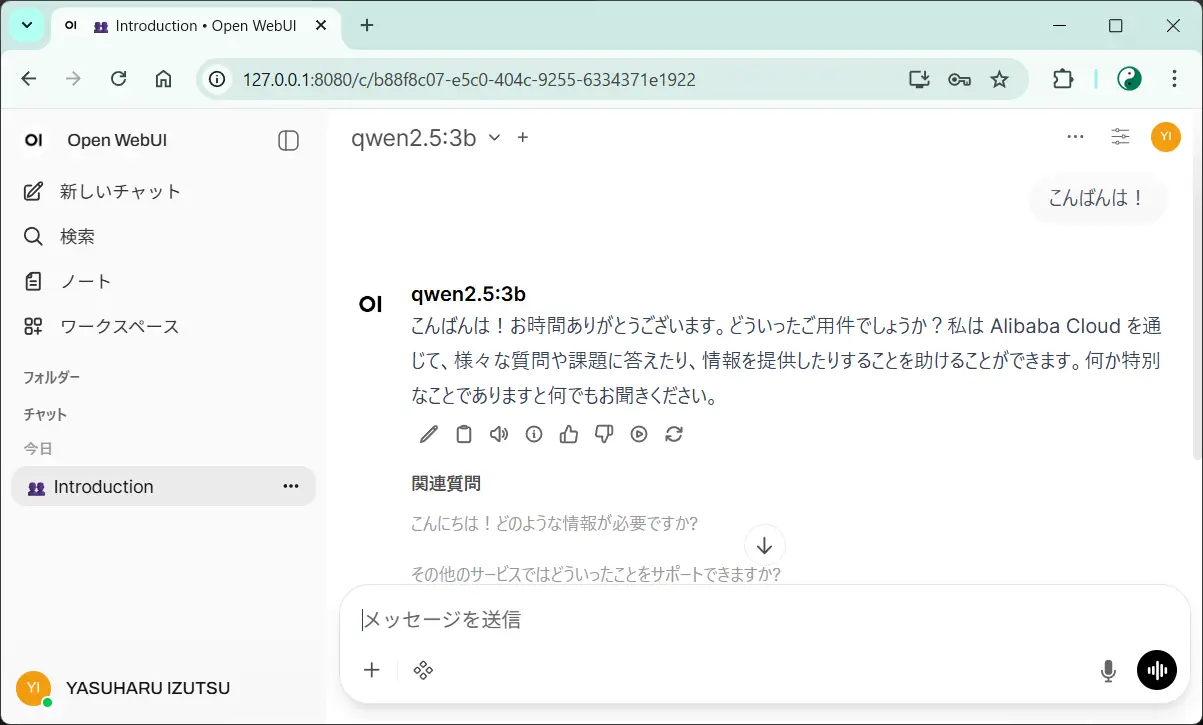Reload the page

pos(118,79)
